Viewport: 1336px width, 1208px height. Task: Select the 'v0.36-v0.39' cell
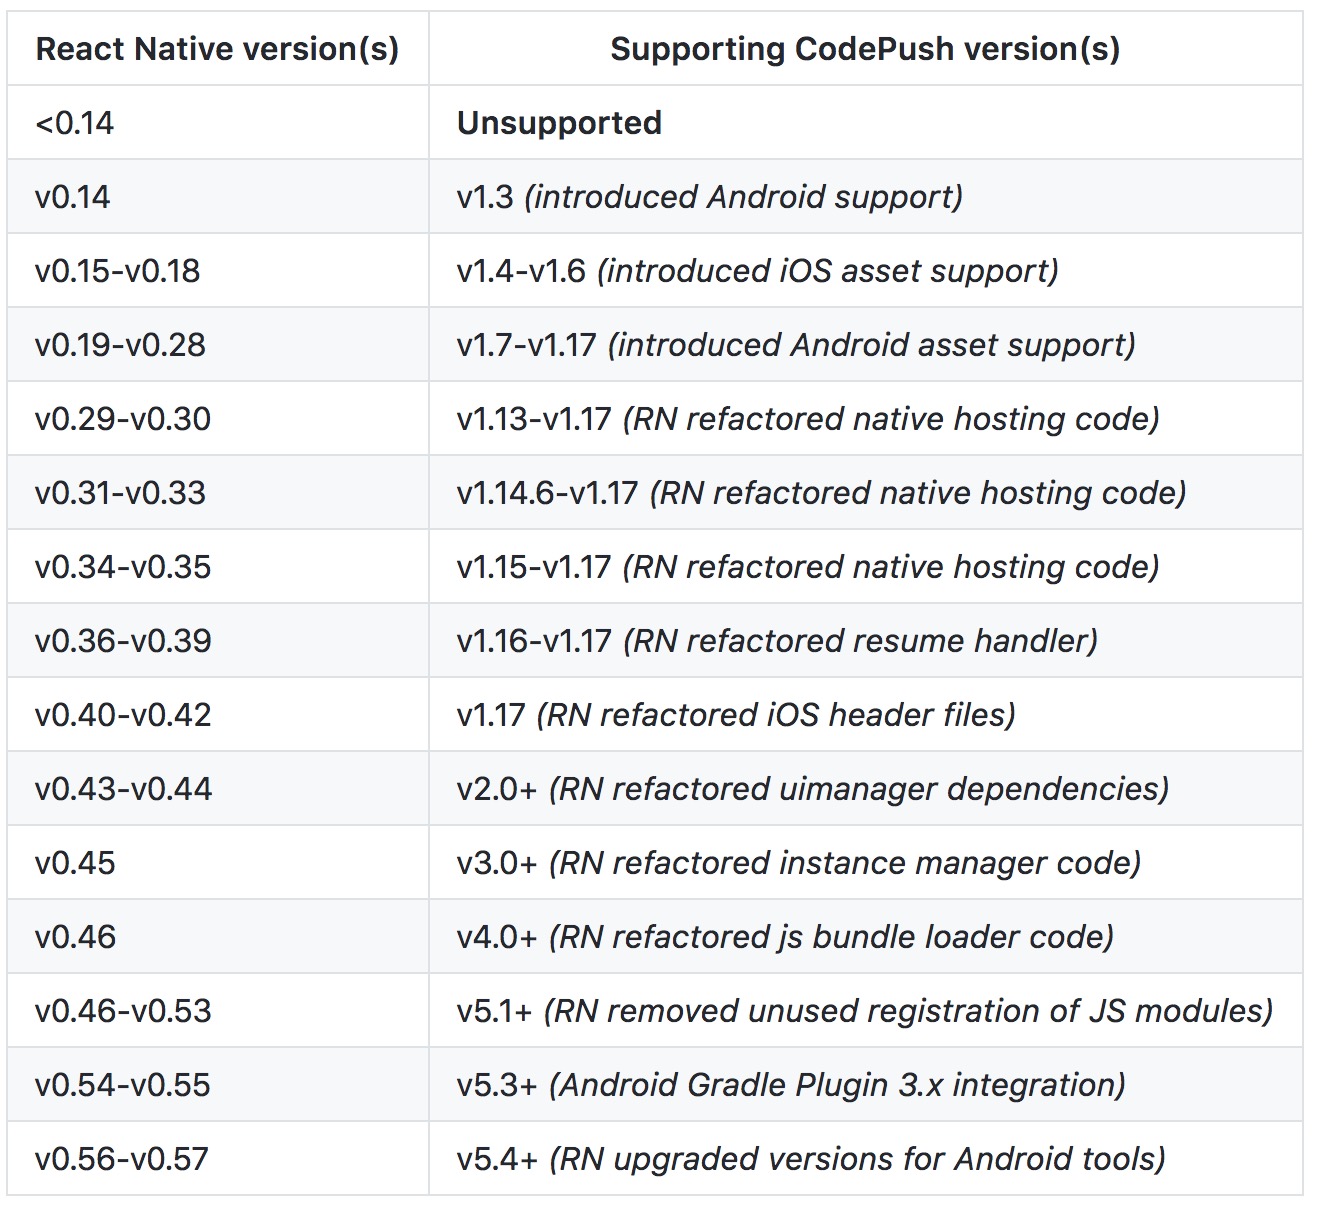[218, 640]
